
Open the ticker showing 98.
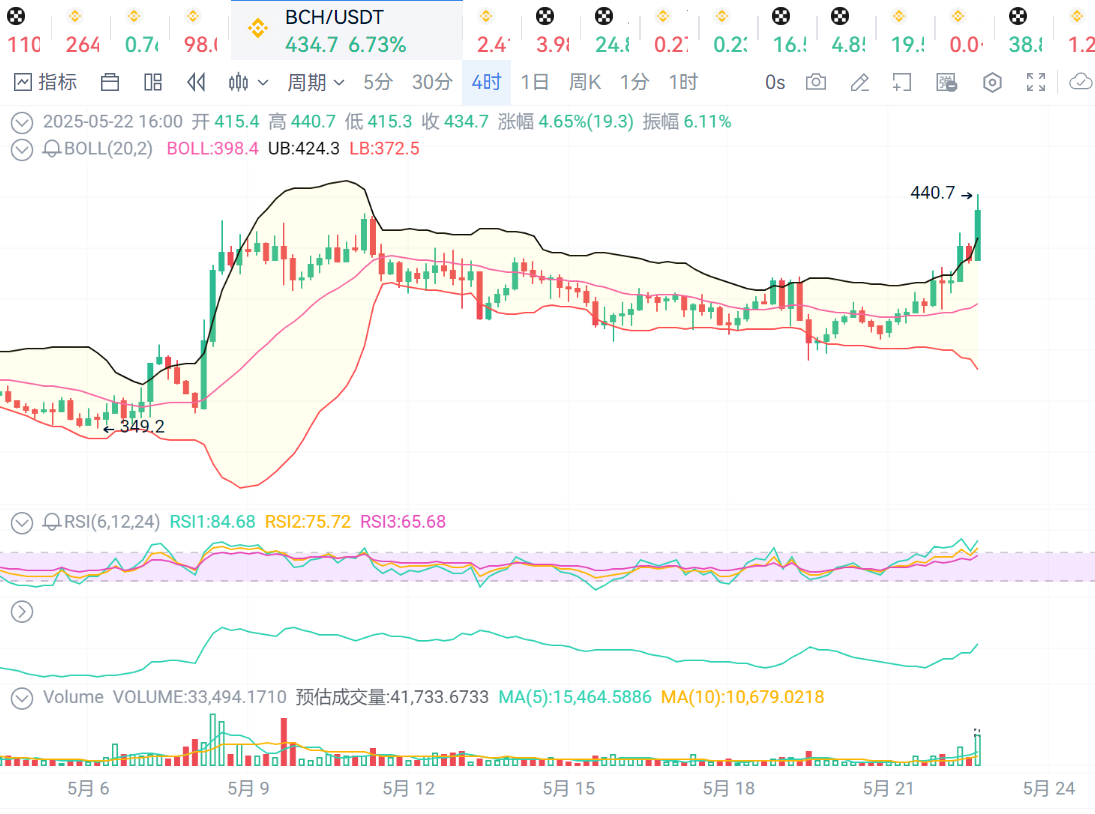click(198, 31)
